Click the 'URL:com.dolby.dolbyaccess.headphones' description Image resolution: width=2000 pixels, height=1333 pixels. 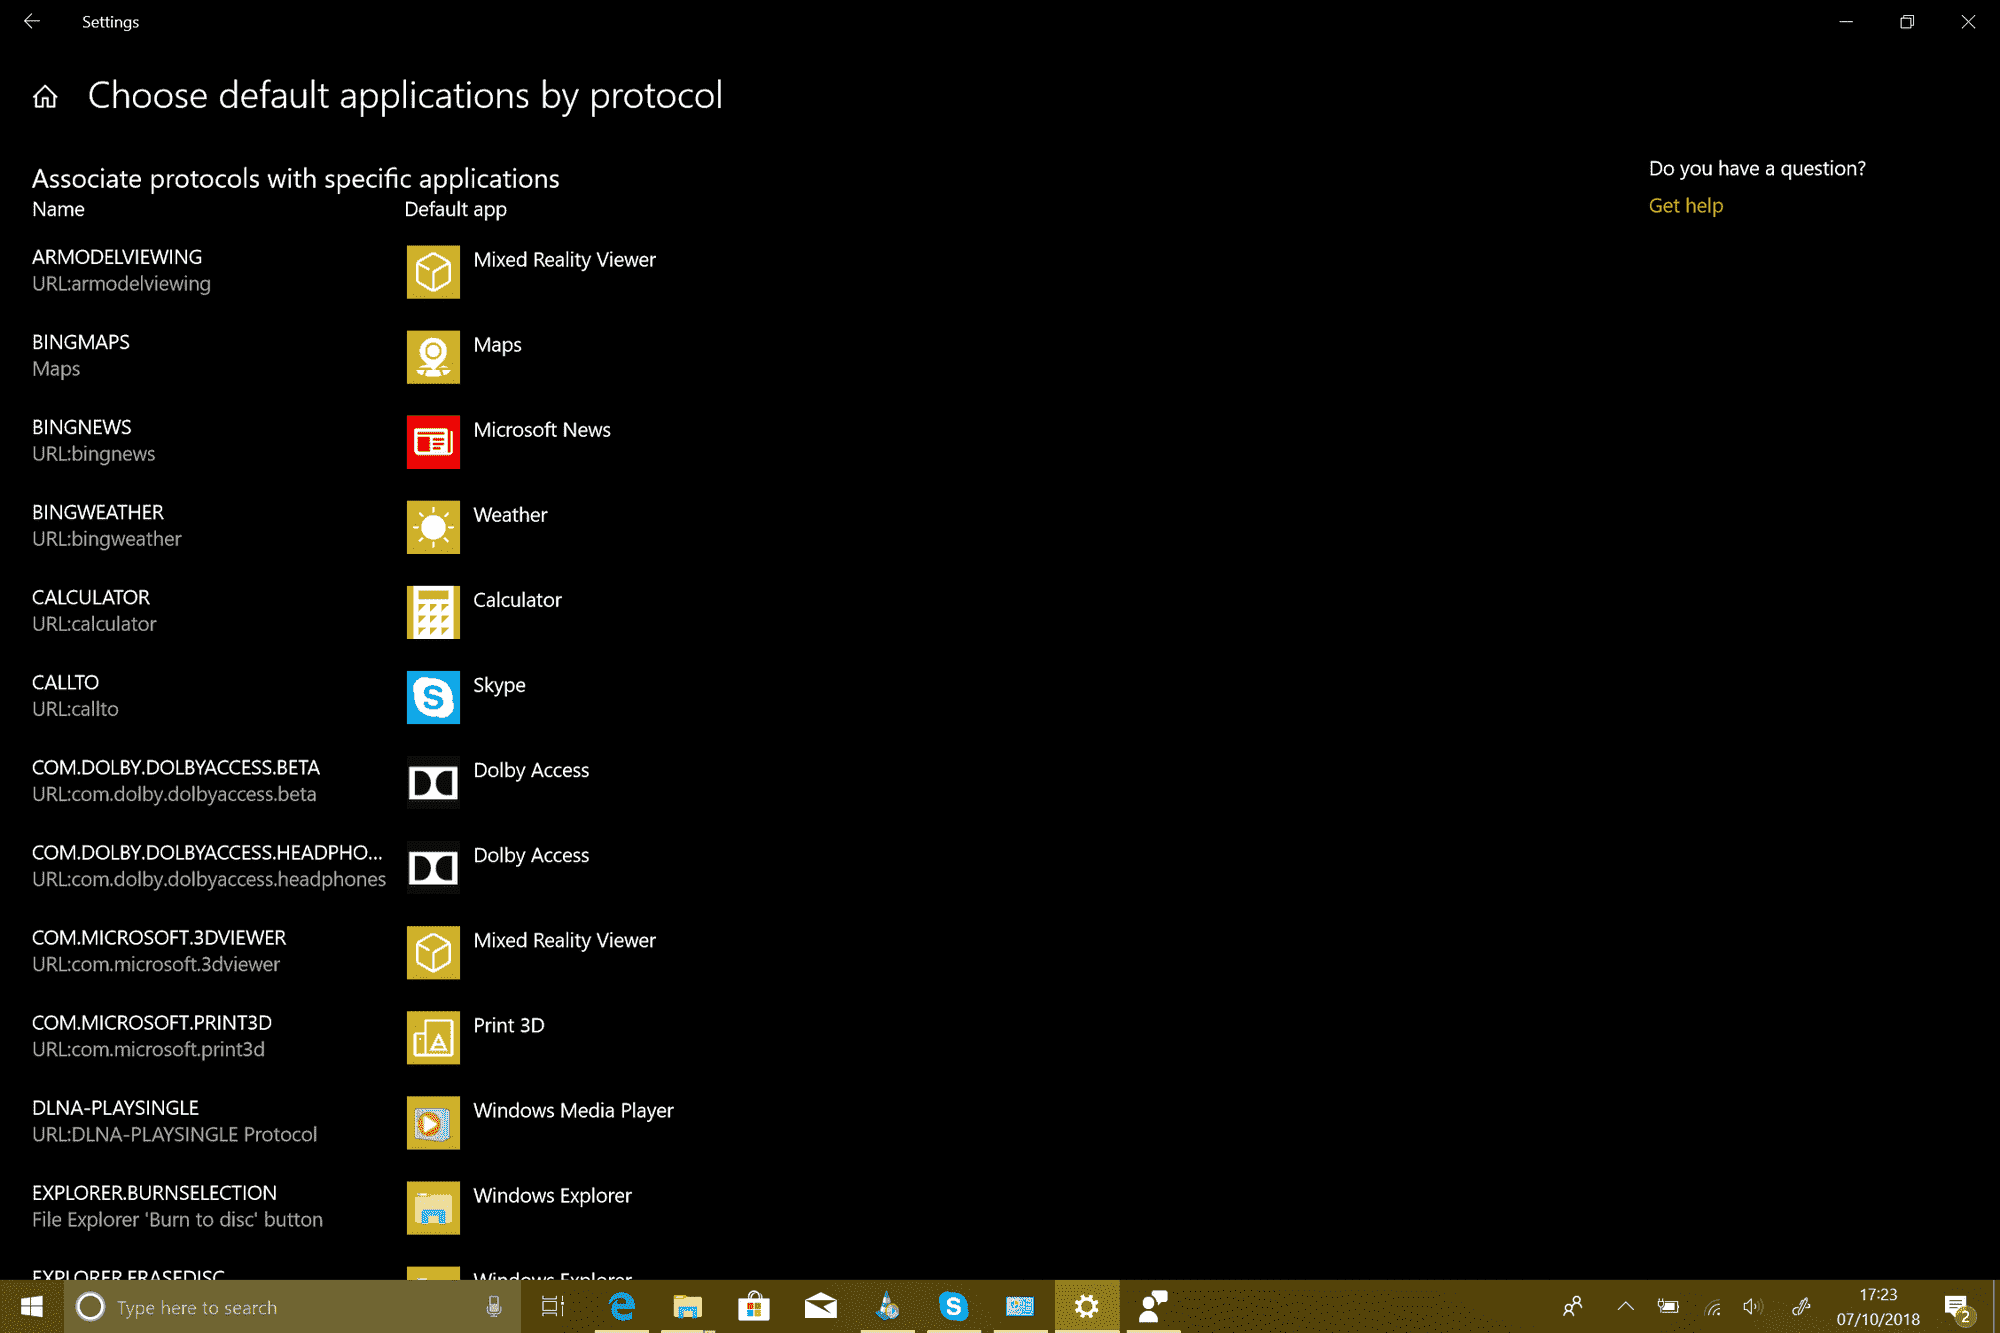209,879
